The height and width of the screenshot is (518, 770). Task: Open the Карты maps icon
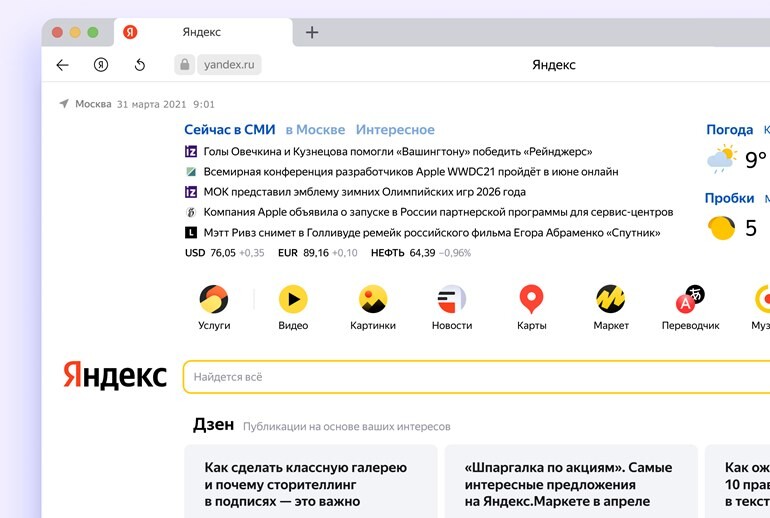(x=531, y=300)
